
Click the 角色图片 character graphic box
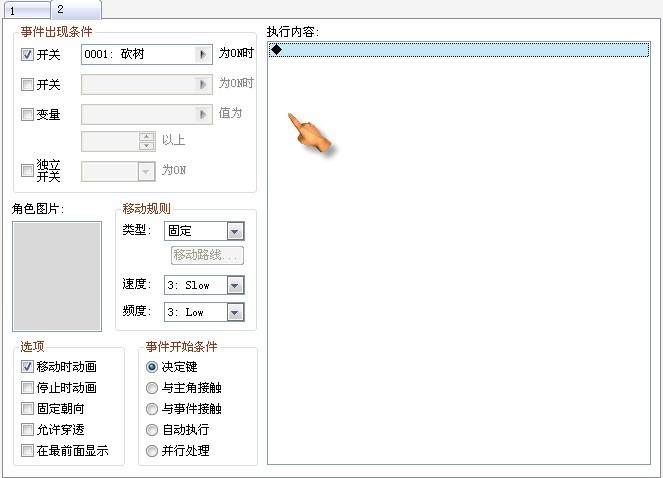pyautogui.click(x=57, y=276)
